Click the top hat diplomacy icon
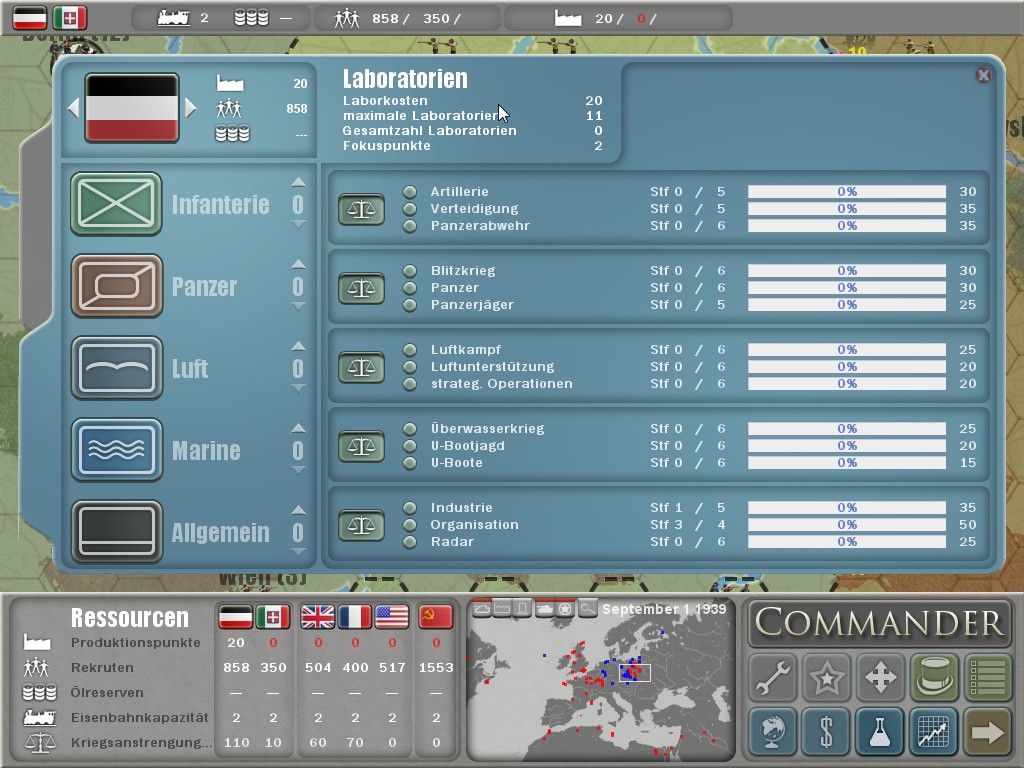1024x768 pixels. (x=933, y=677)
